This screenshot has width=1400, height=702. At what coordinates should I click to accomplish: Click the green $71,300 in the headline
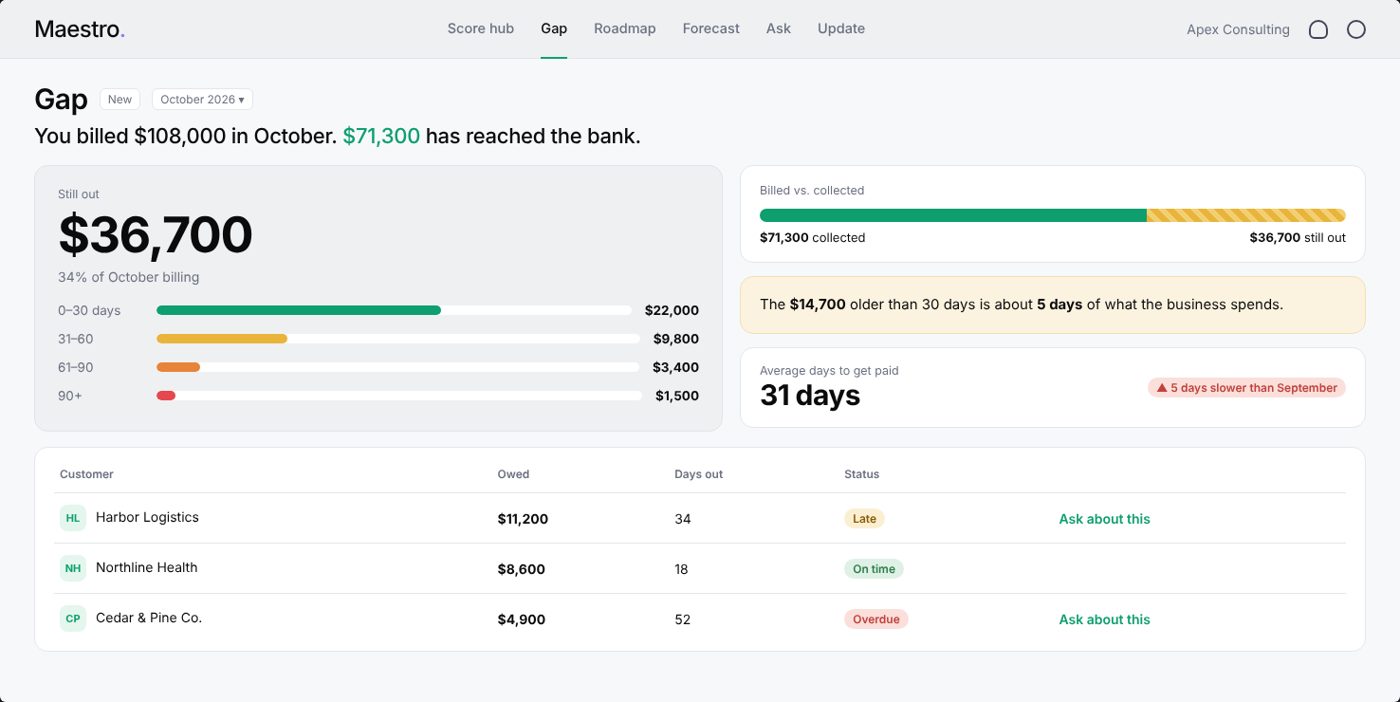(381, 136)
